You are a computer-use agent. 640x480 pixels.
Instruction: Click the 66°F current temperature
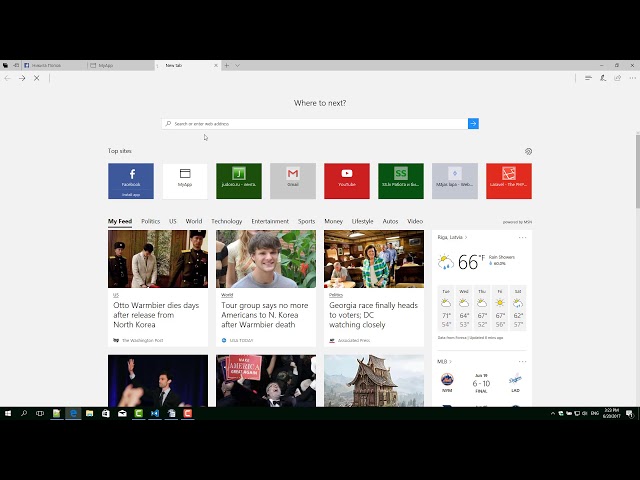click(471, 262)
